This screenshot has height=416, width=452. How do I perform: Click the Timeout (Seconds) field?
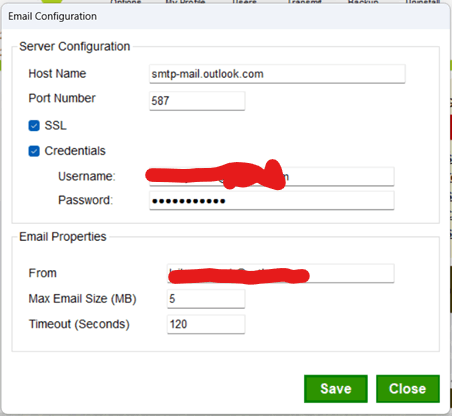206,324
